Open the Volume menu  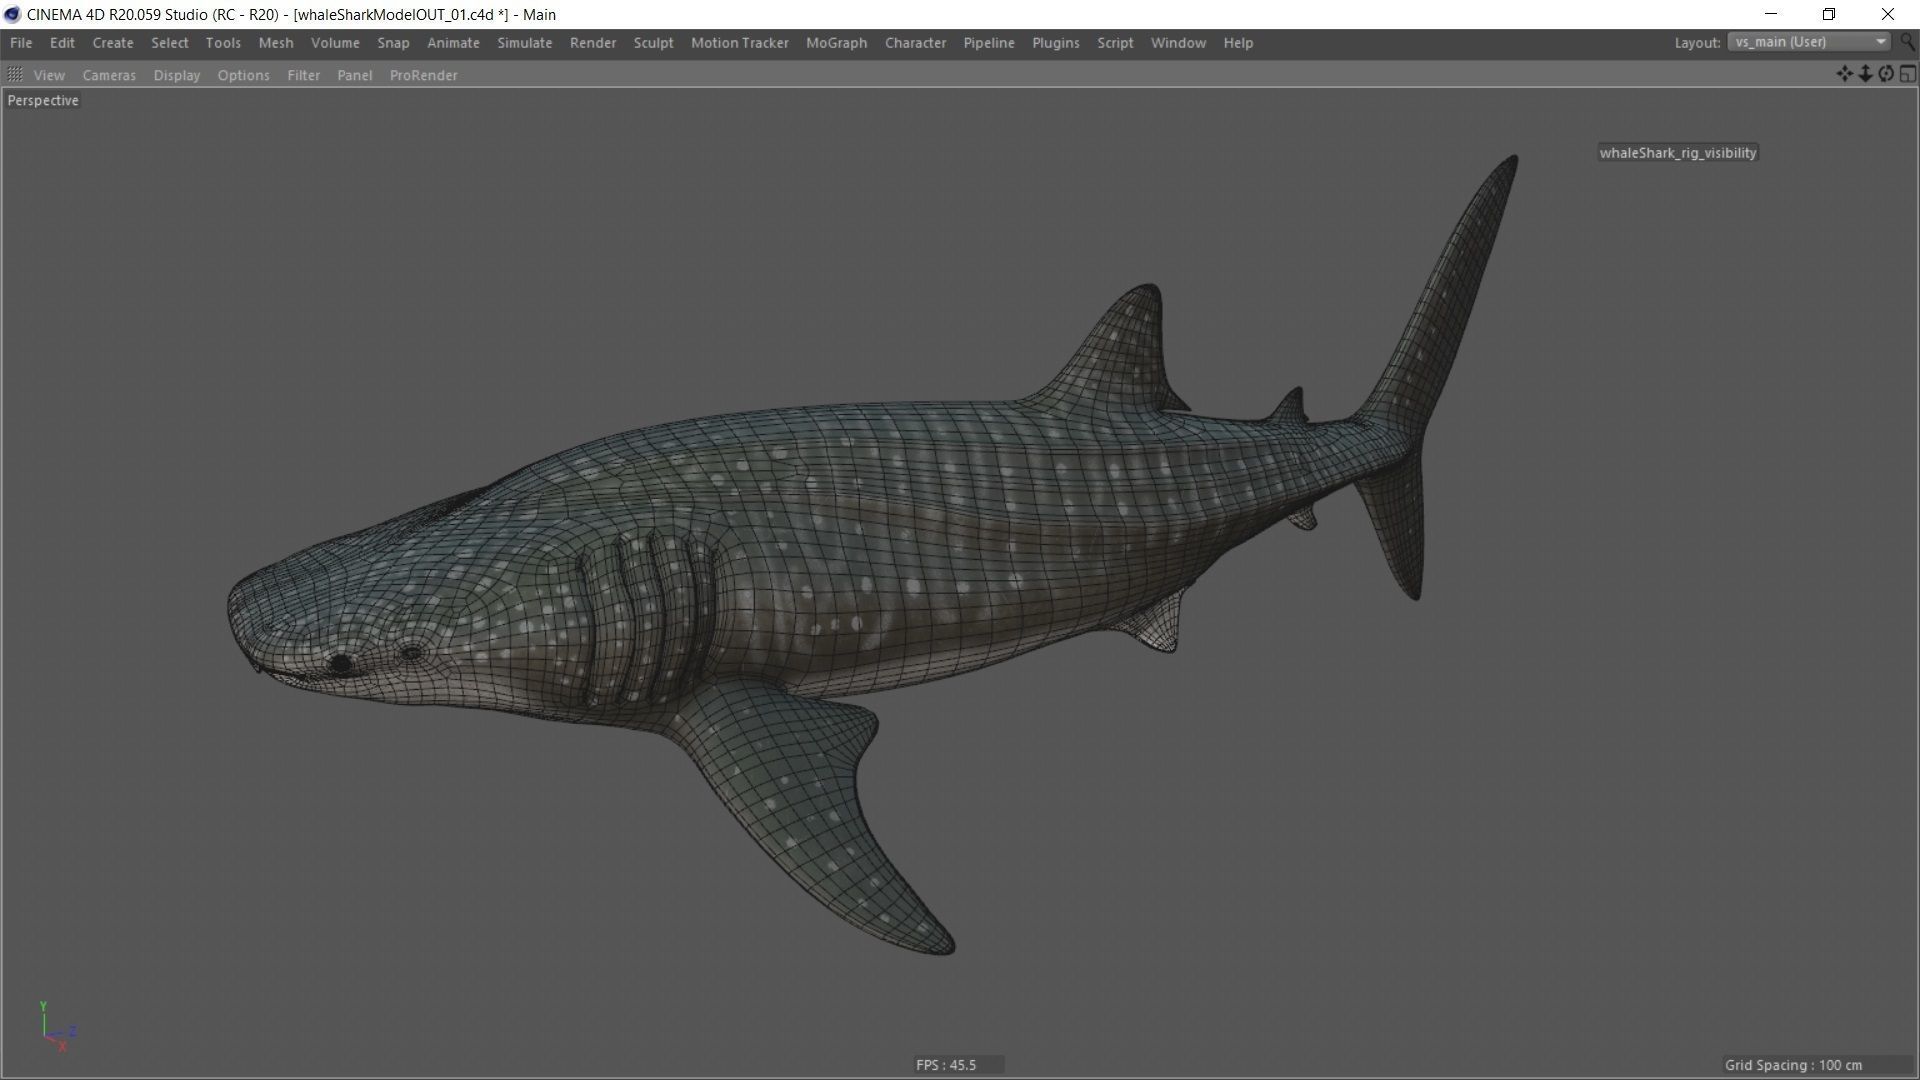pos(335,43)
